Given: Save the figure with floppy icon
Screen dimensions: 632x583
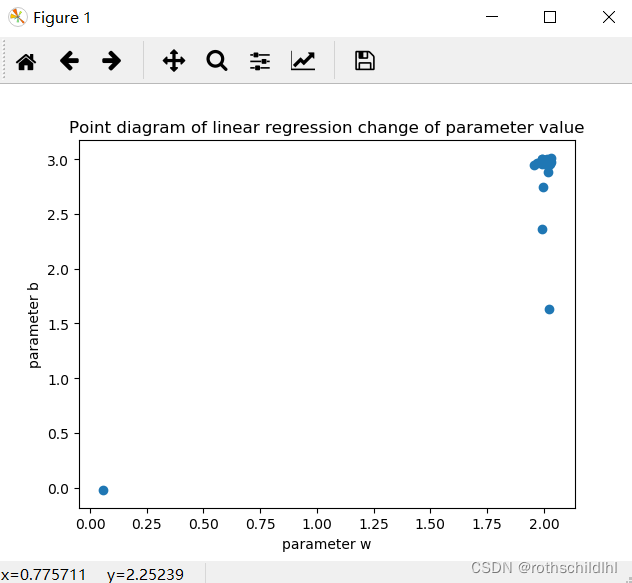Looking at the screenshot, I should [x=365, y=61].
